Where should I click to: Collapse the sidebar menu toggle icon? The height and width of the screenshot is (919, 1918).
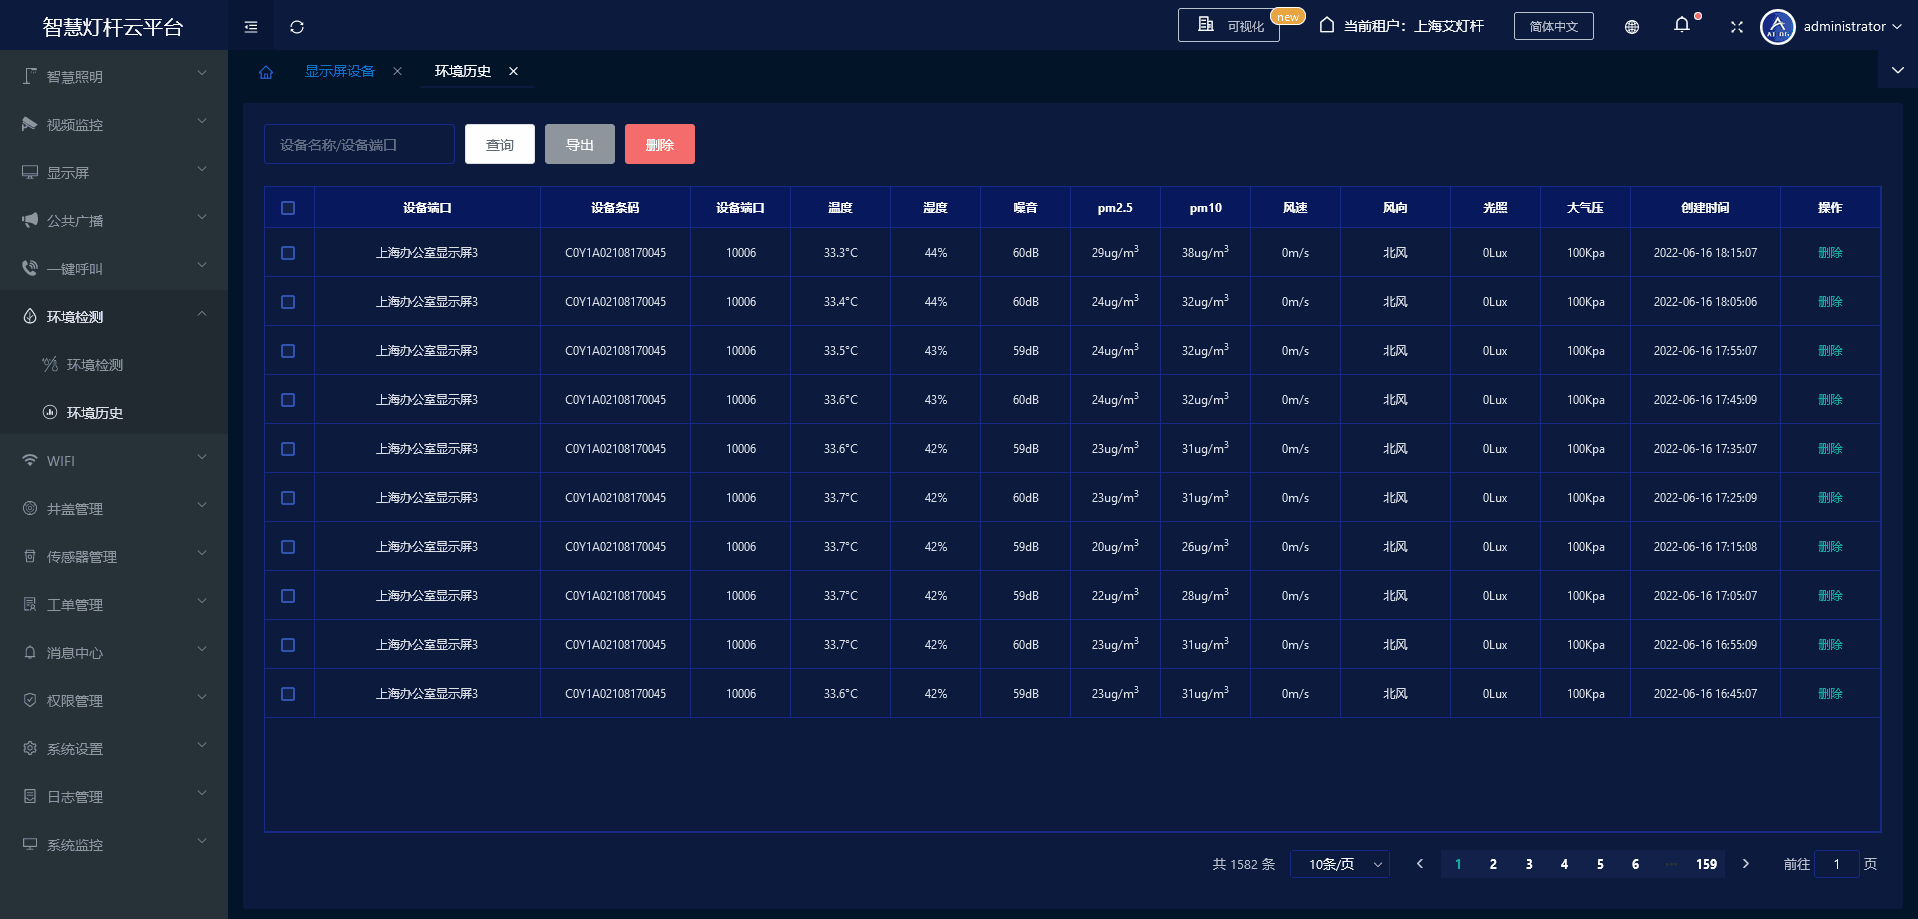[x=251, y=27]
